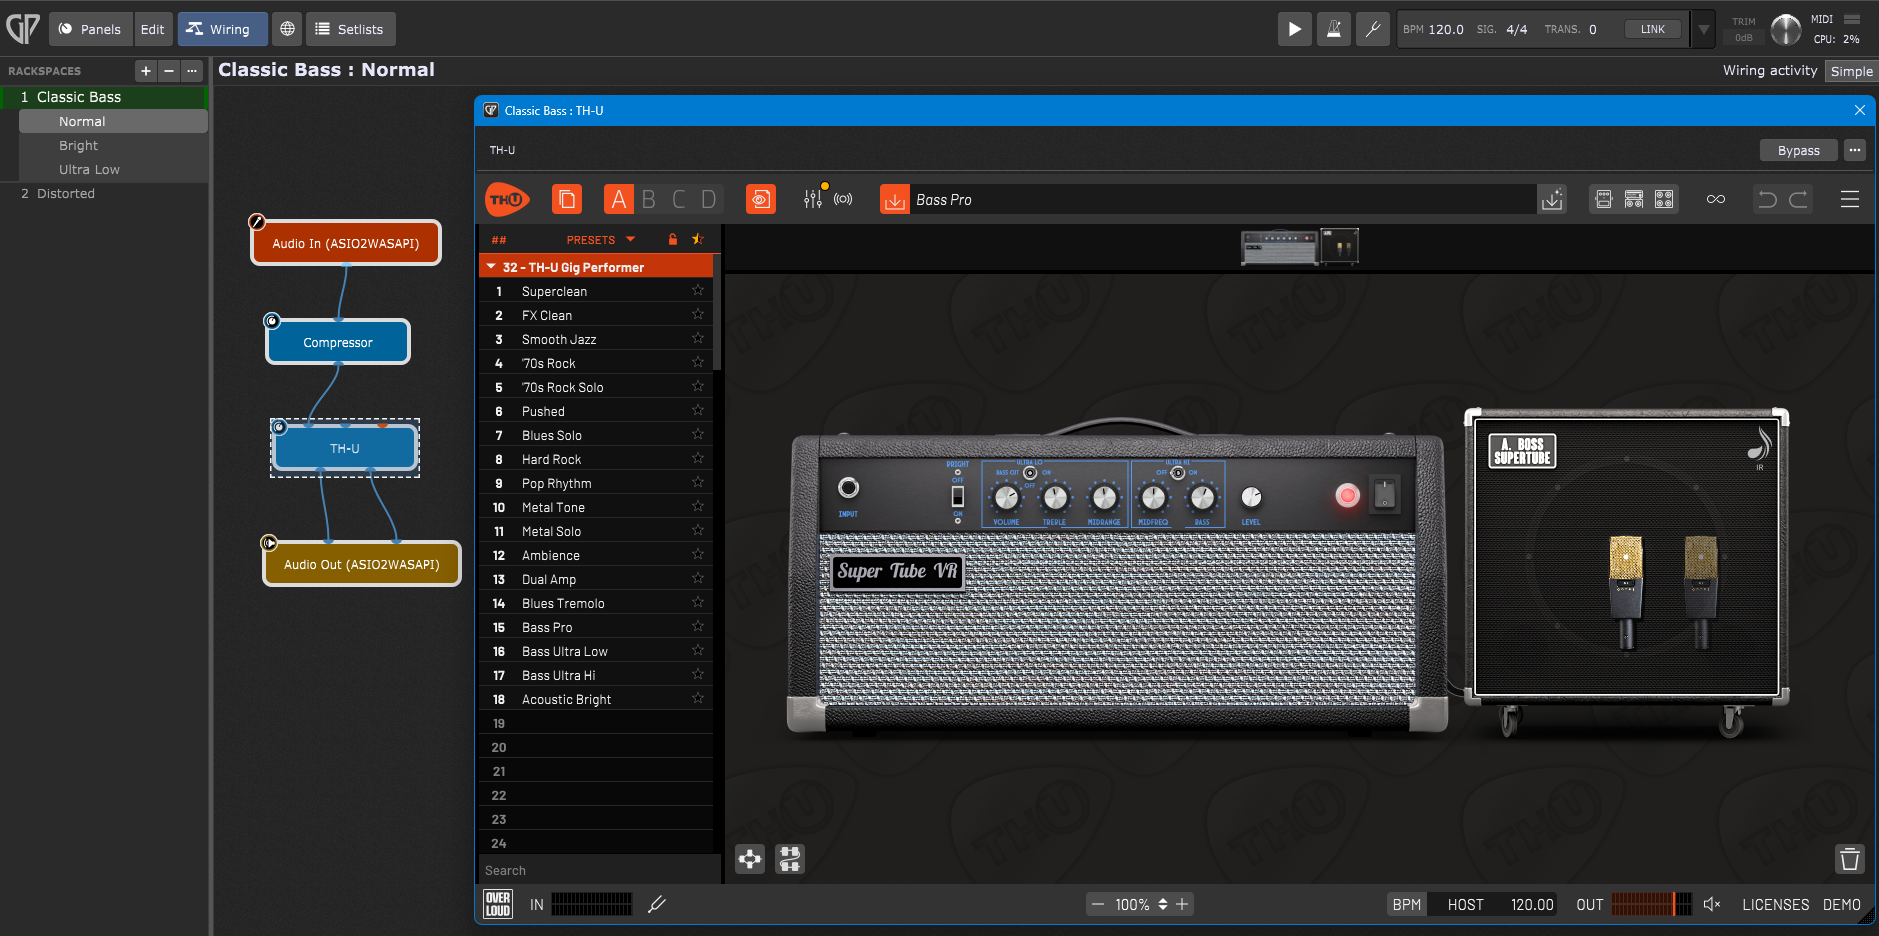The image size is (1879, 936).
Task: Select the Bright variation
Action: pos(113,146)
